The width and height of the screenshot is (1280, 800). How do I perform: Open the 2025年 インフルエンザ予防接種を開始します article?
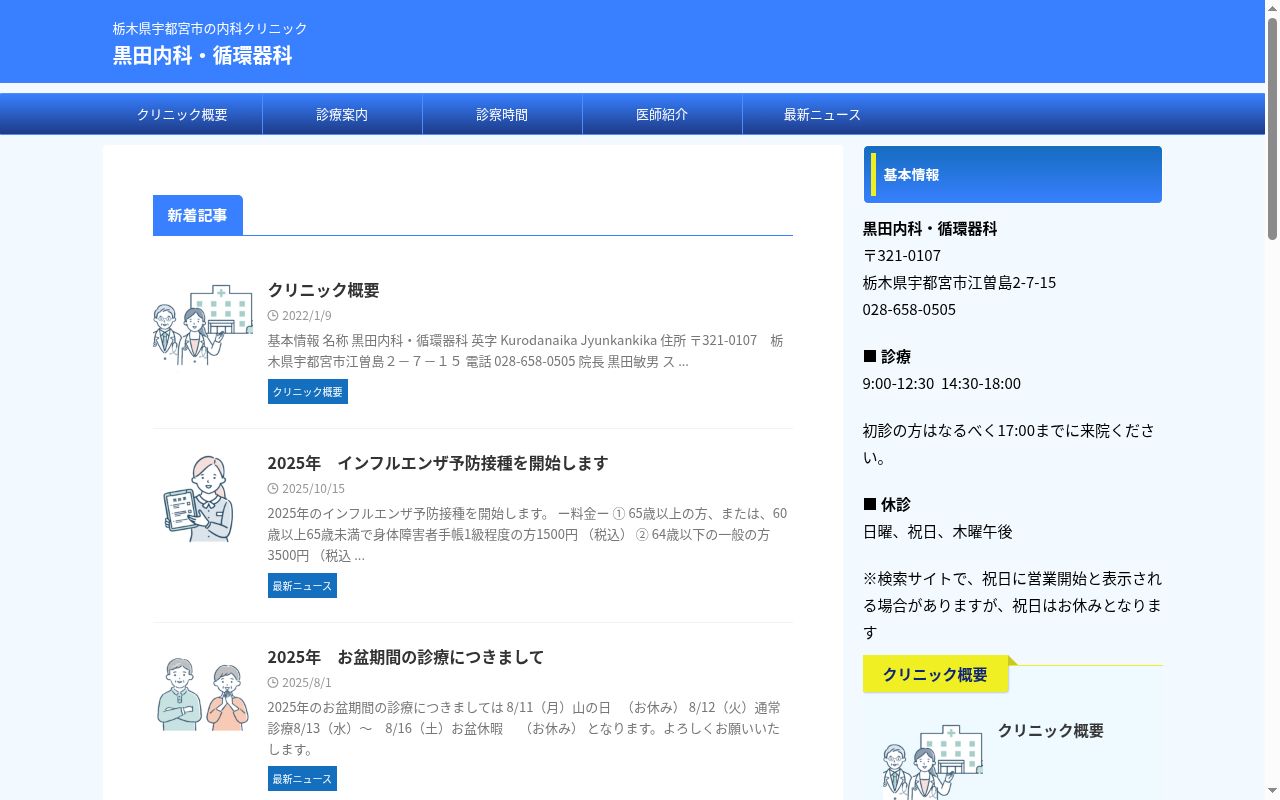click(437, 463)
